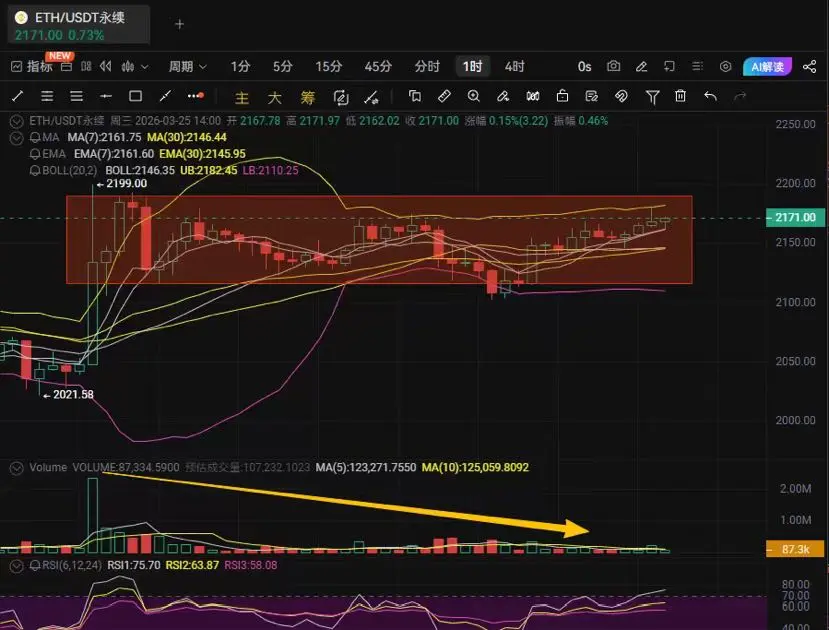The width and height of the screenshot is (829, 630).
Task: Click the 87.3k volume axis label
Action: point(795,549)
